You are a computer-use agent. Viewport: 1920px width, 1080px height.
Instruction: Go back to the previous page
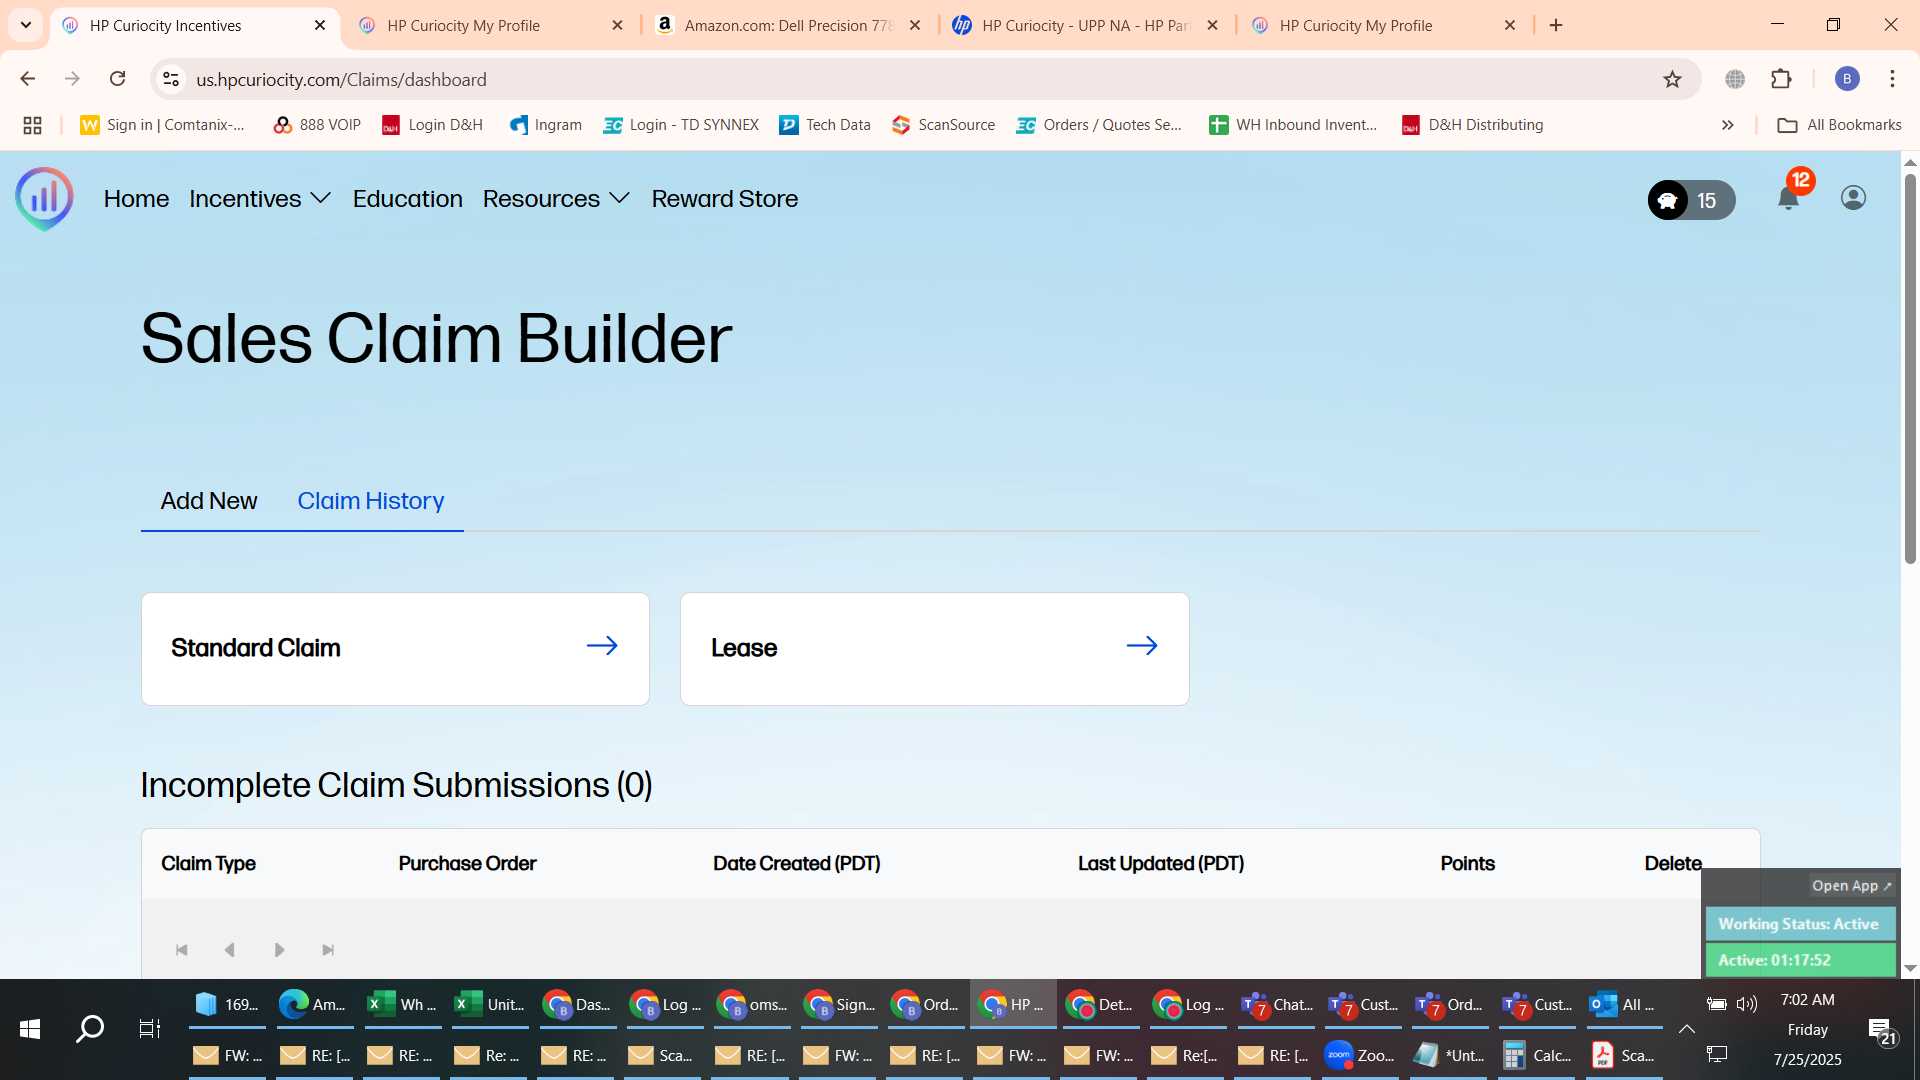tap(28, 79)
